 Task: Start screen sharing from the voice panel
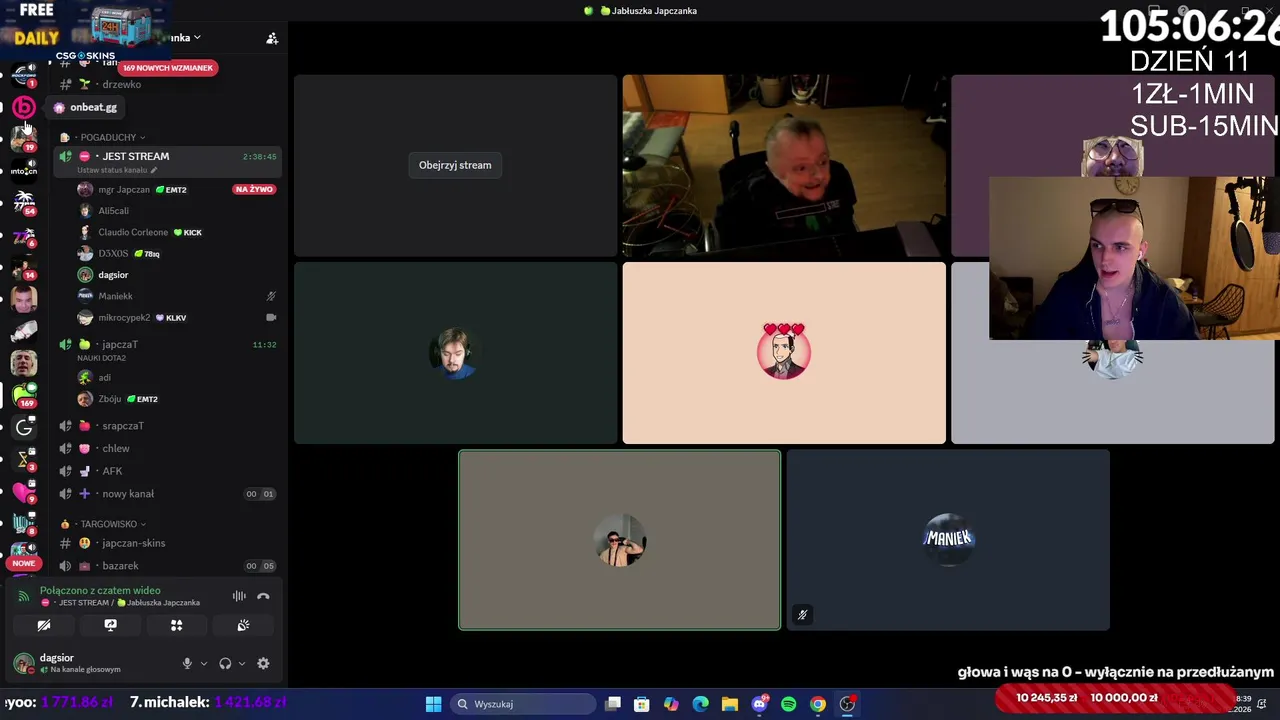tap(110, 625)
